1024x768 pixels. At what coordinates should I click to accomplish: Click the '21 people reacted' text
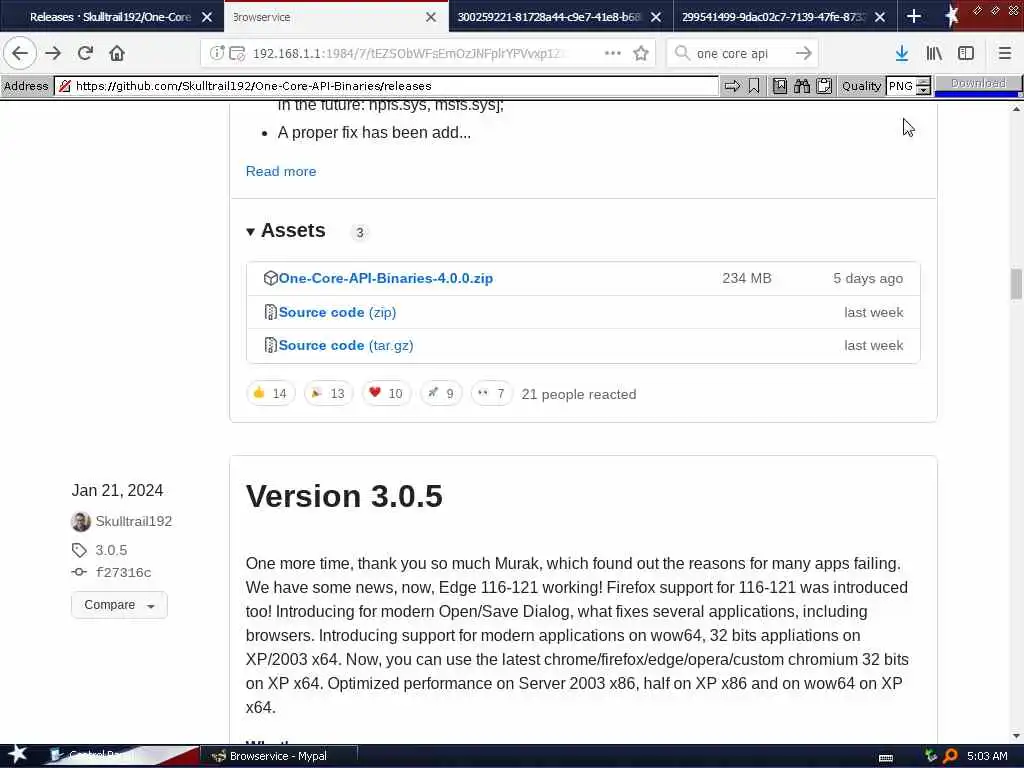coord(579,394)
